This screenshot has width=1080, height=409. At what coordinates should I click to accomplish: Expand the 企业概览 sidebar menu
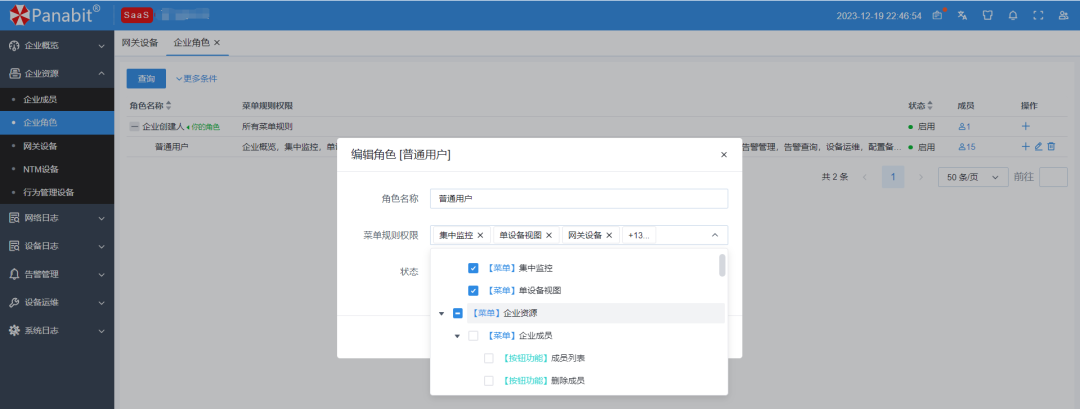click(102, 46)
